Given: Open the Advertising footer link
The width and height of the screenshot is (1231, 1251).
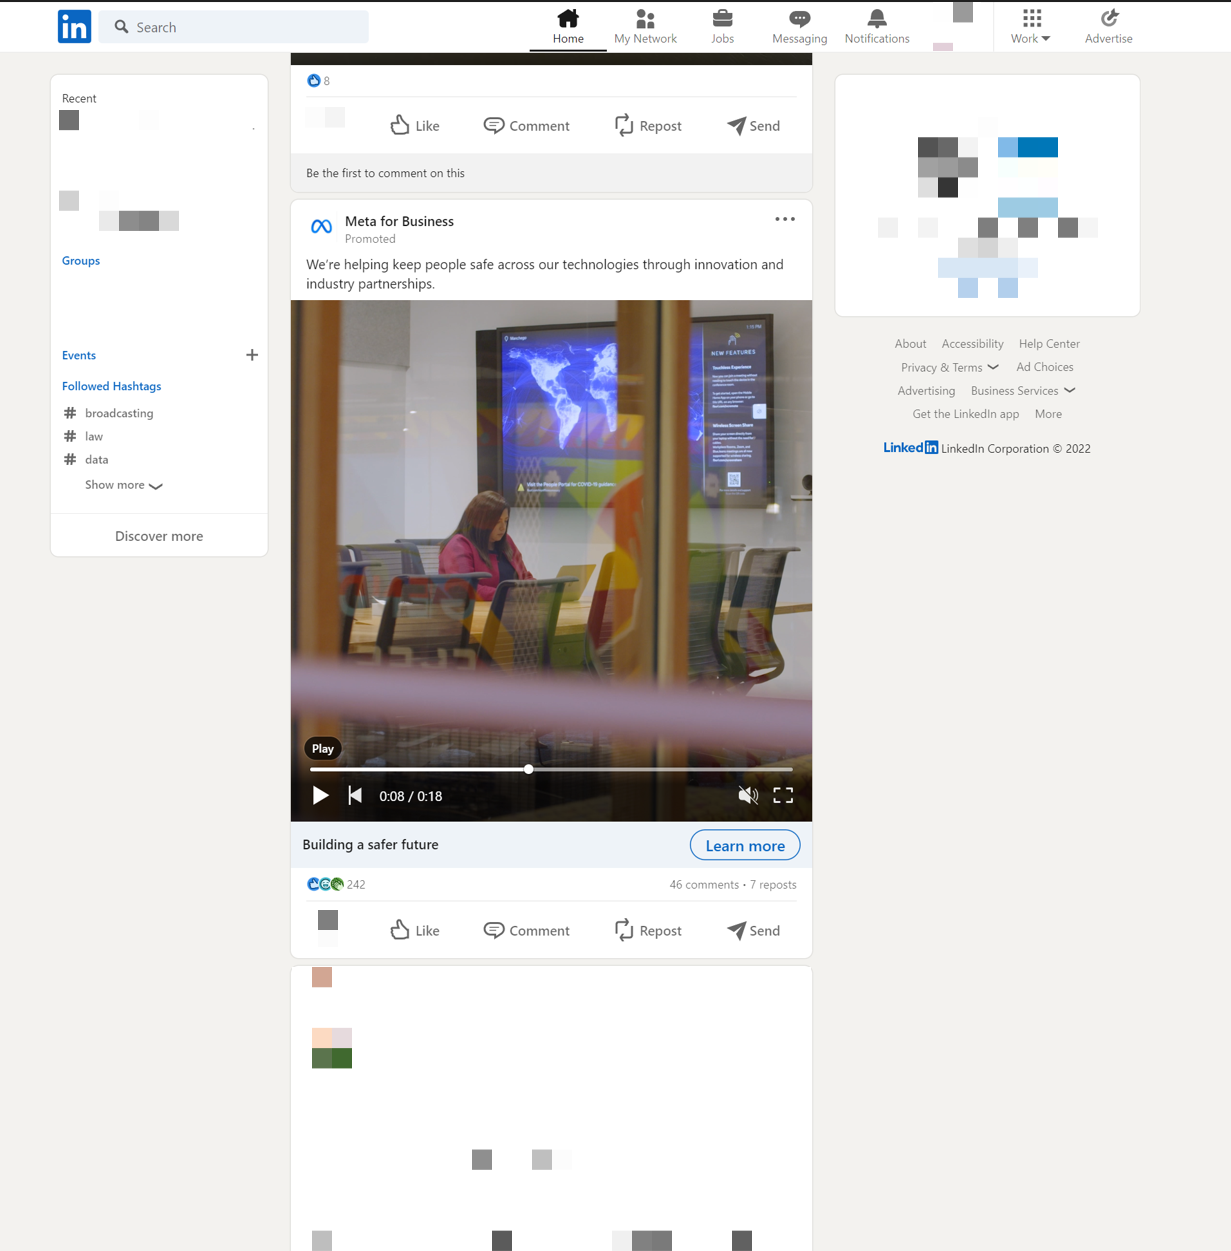Looking at the screenshot, I should (x=926, y=390).
